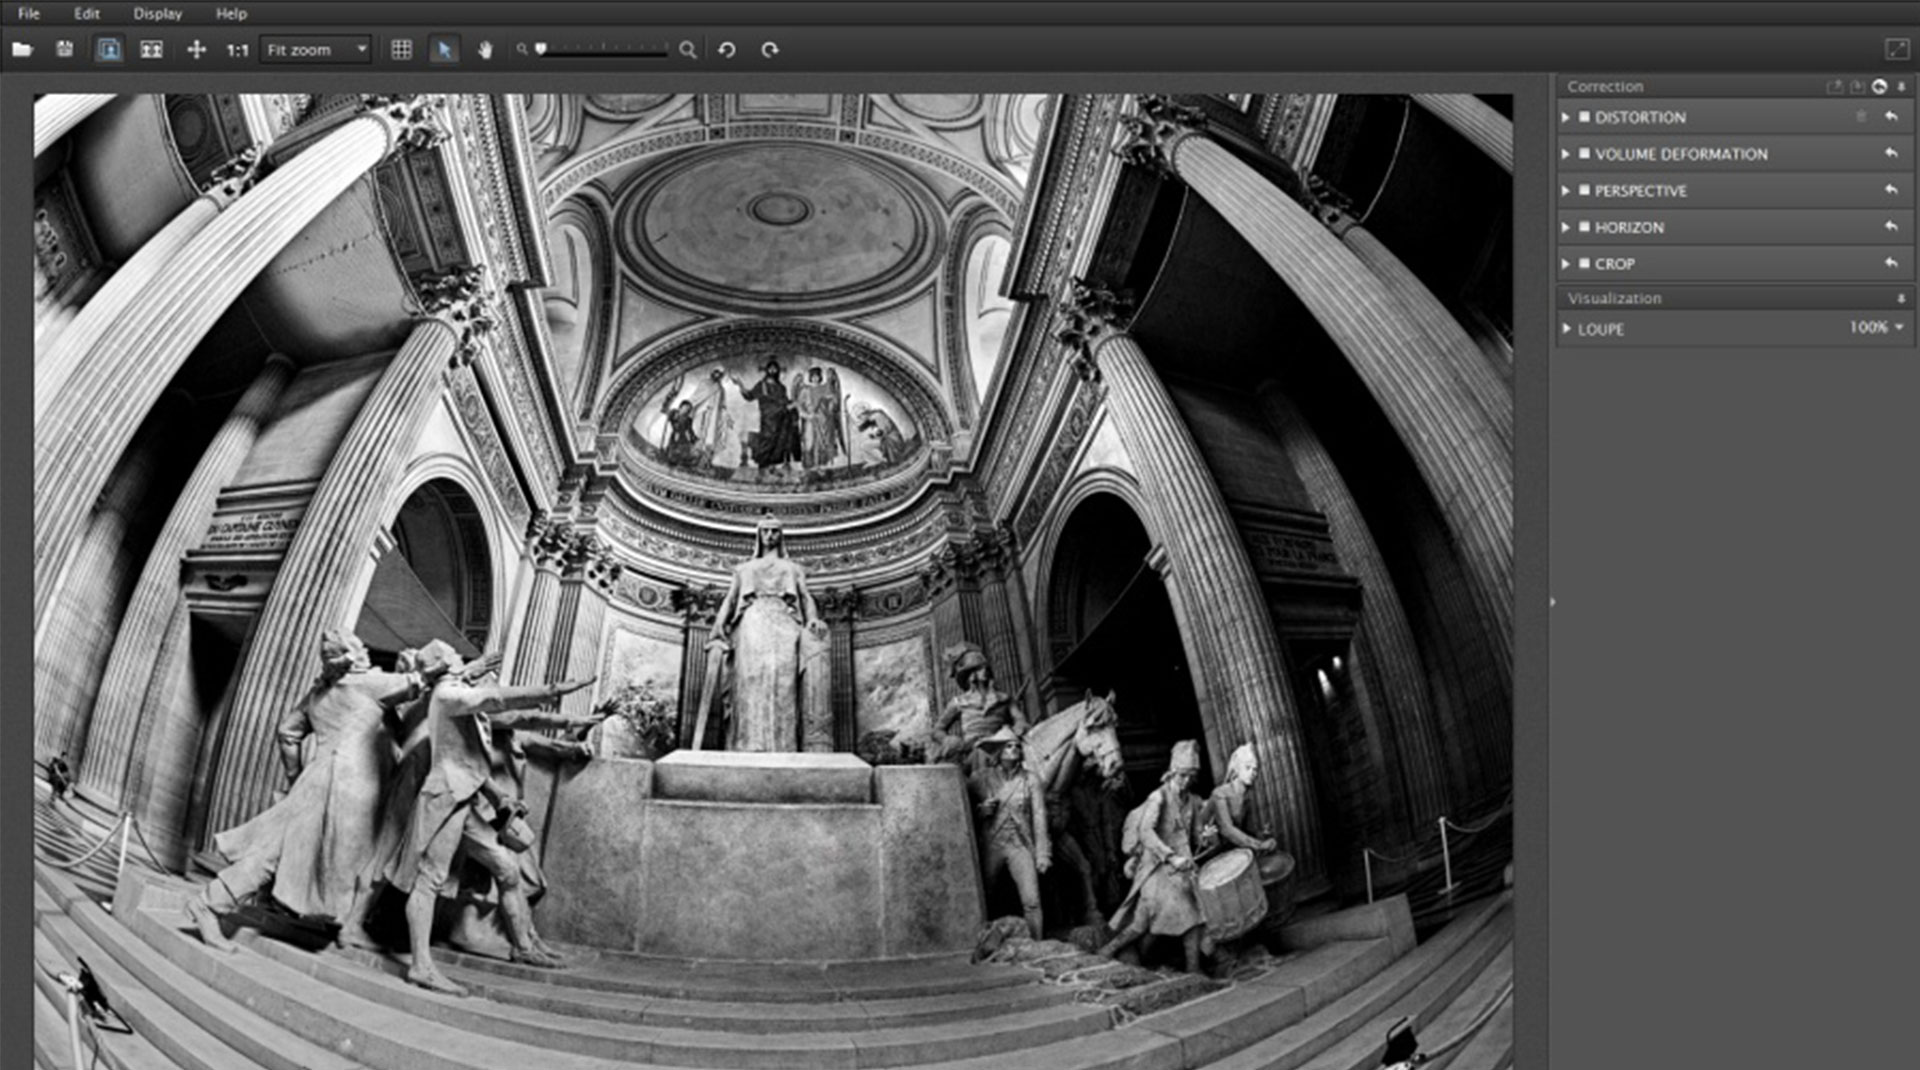
Task: Click the four-arrow fit-to-screen icon
Action: pyautogui.click(x=196, y=49)
